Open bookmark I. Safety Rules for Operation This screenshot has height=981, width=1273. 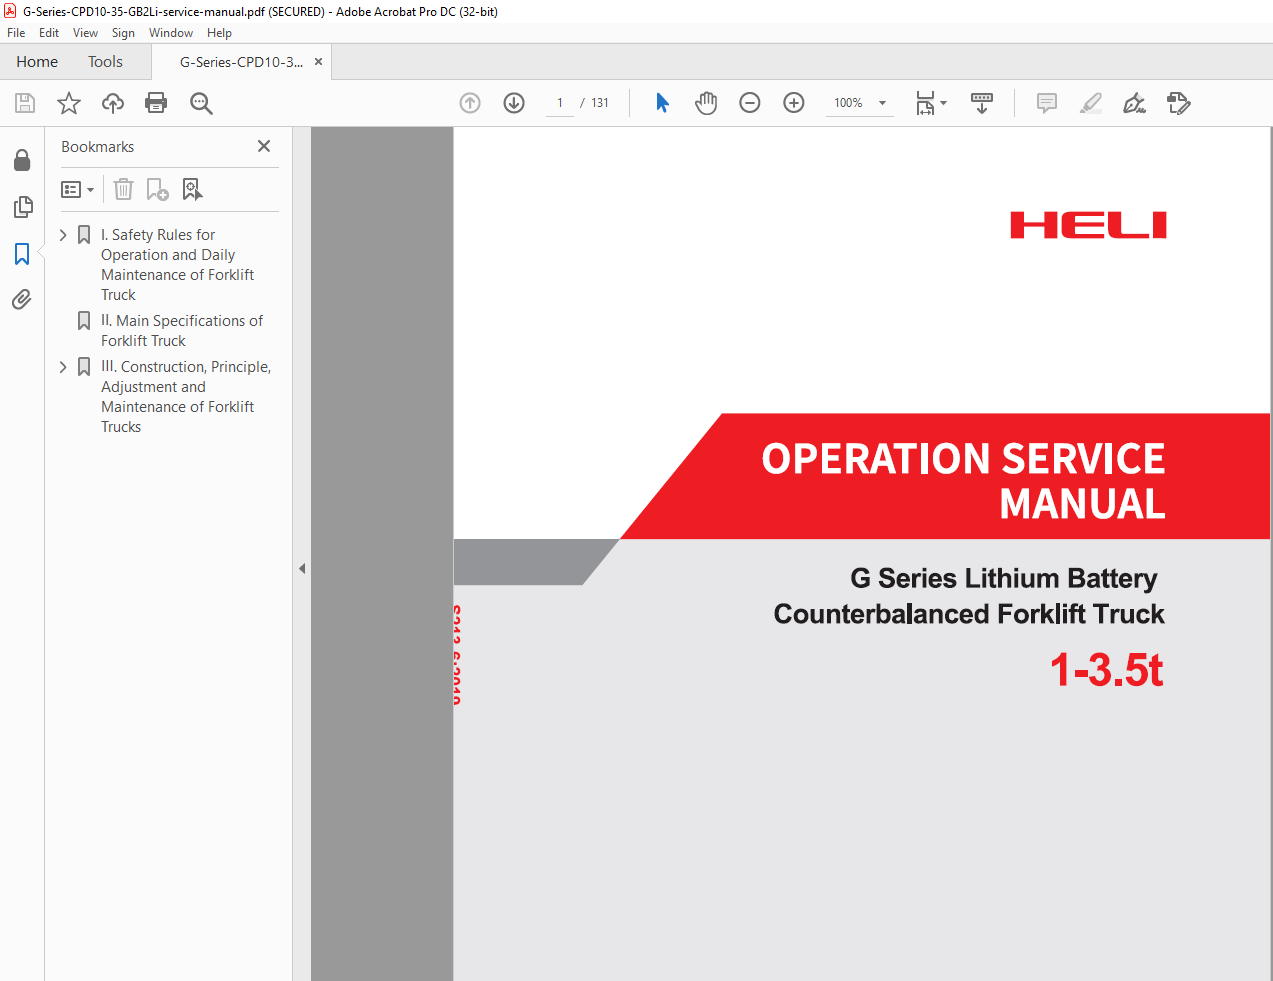tap(178, 265)
